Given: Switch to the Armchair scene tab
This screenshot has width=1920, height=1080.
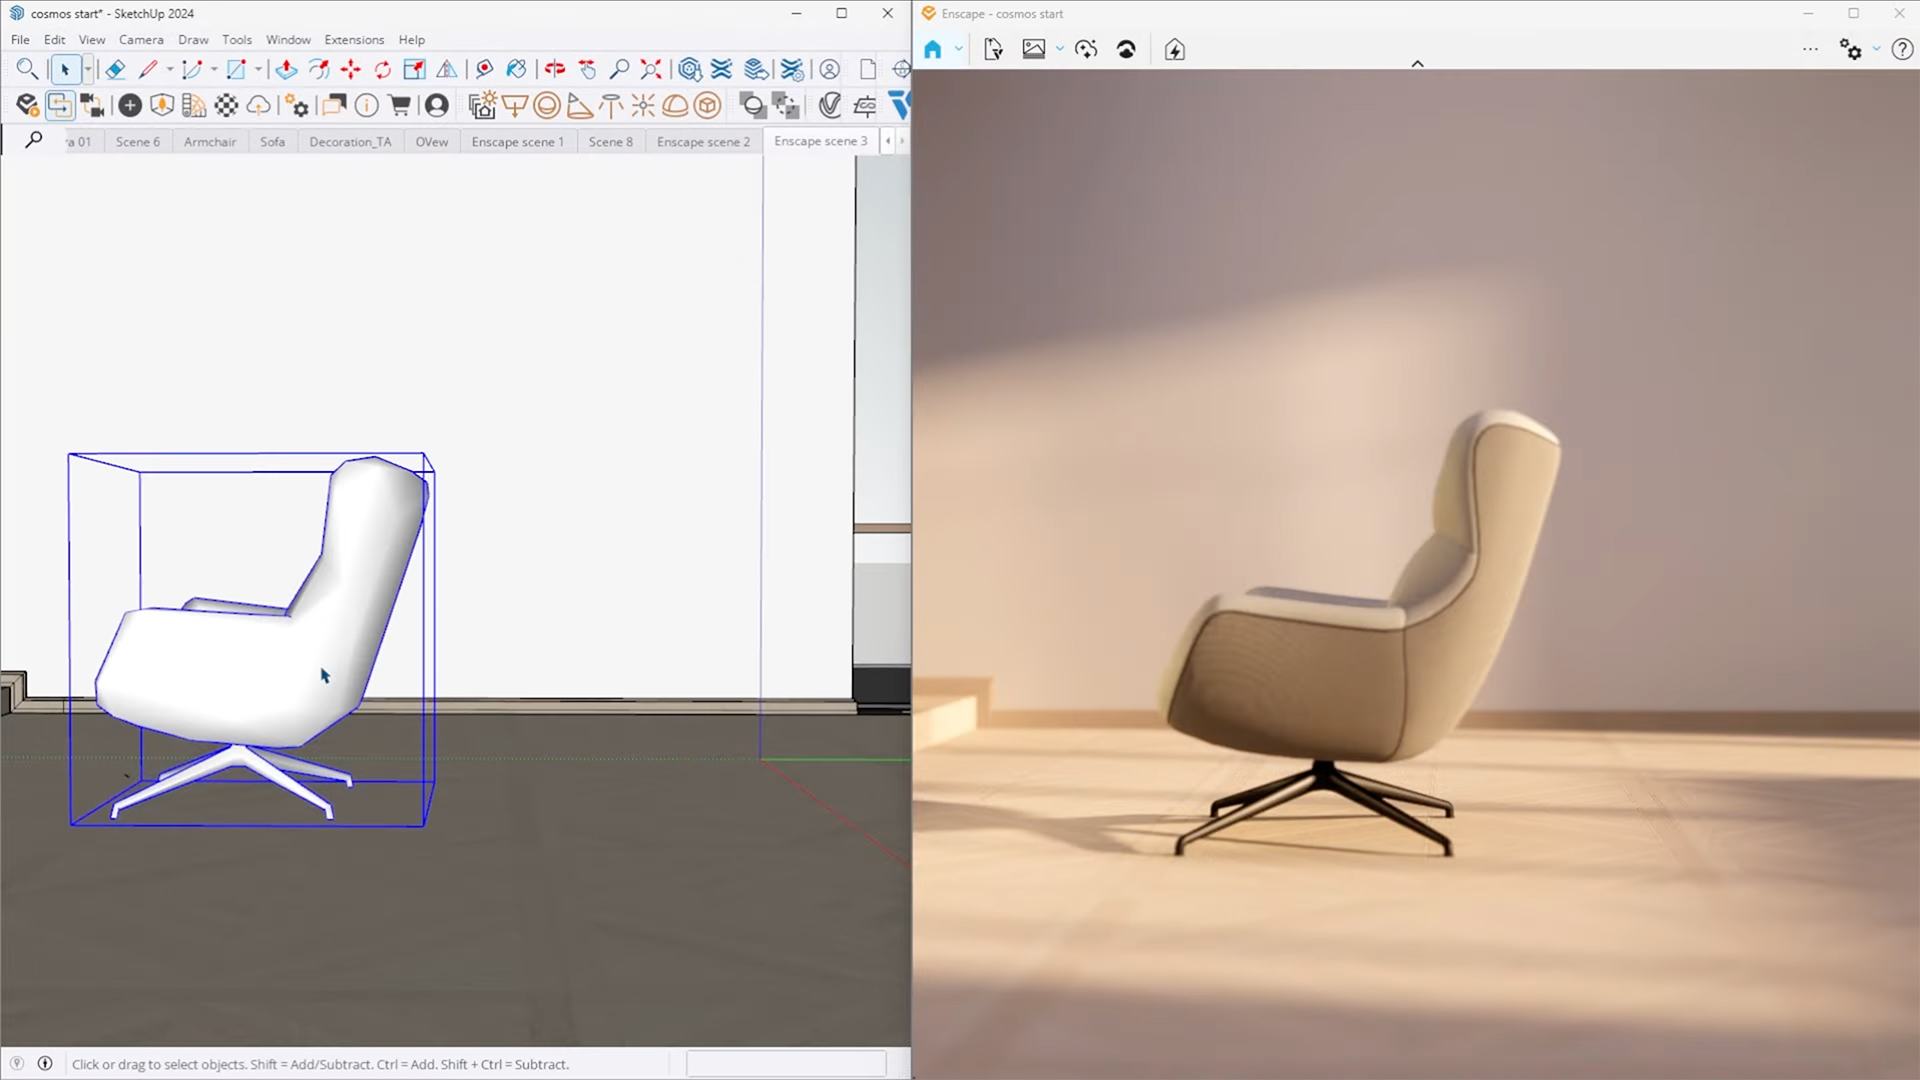Looking at the screenshot, I should point(209,141).
